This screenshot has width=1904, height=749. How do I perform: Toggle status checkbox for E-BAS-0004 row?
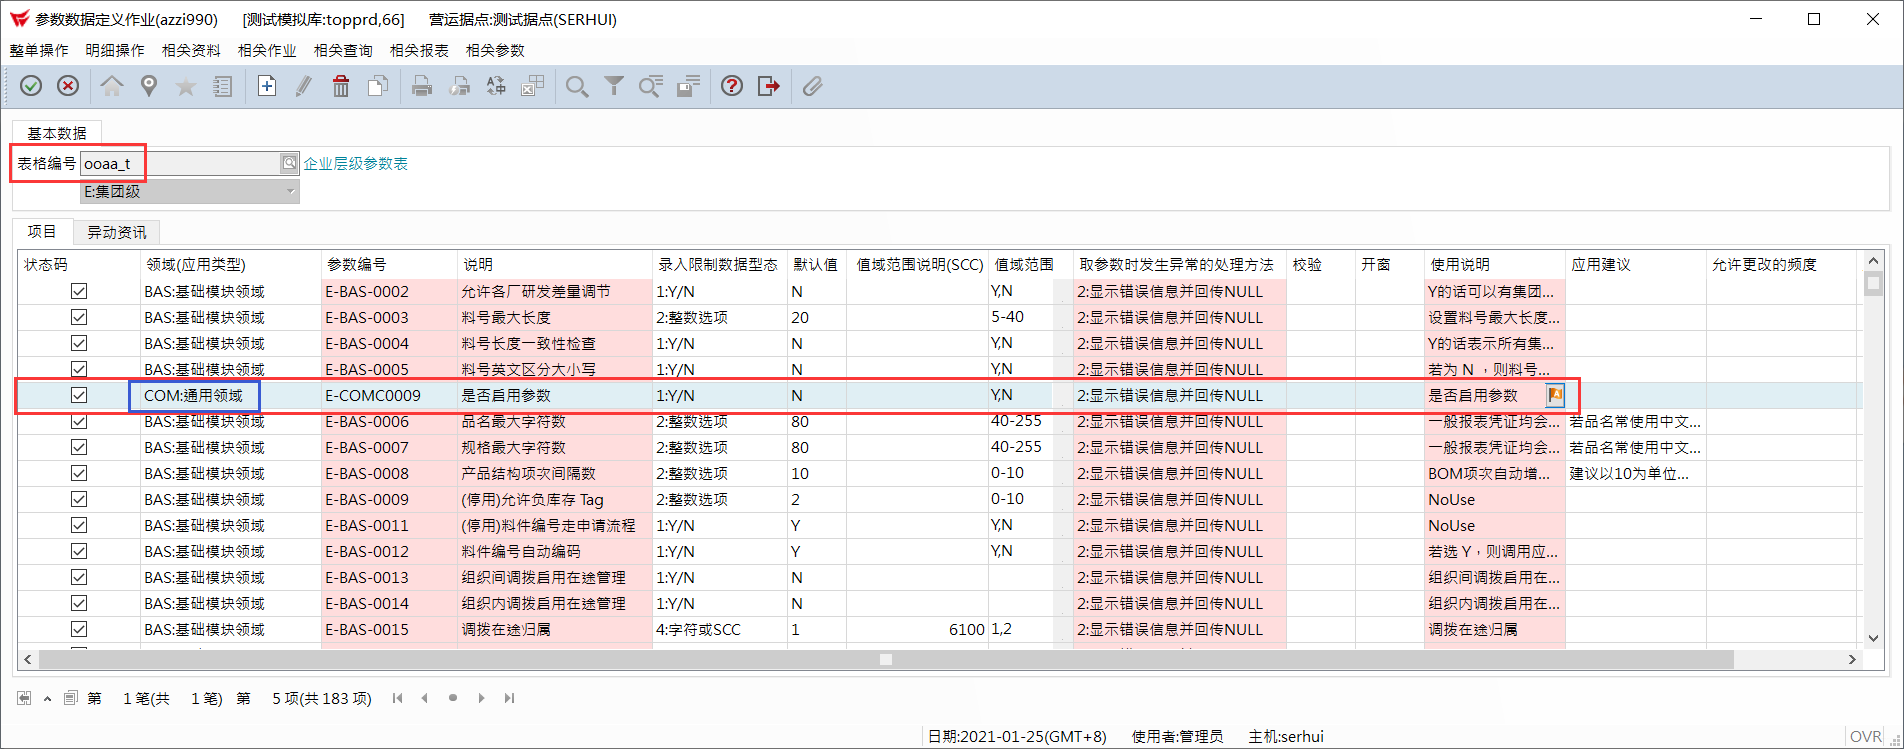click(x=79, y=343)
